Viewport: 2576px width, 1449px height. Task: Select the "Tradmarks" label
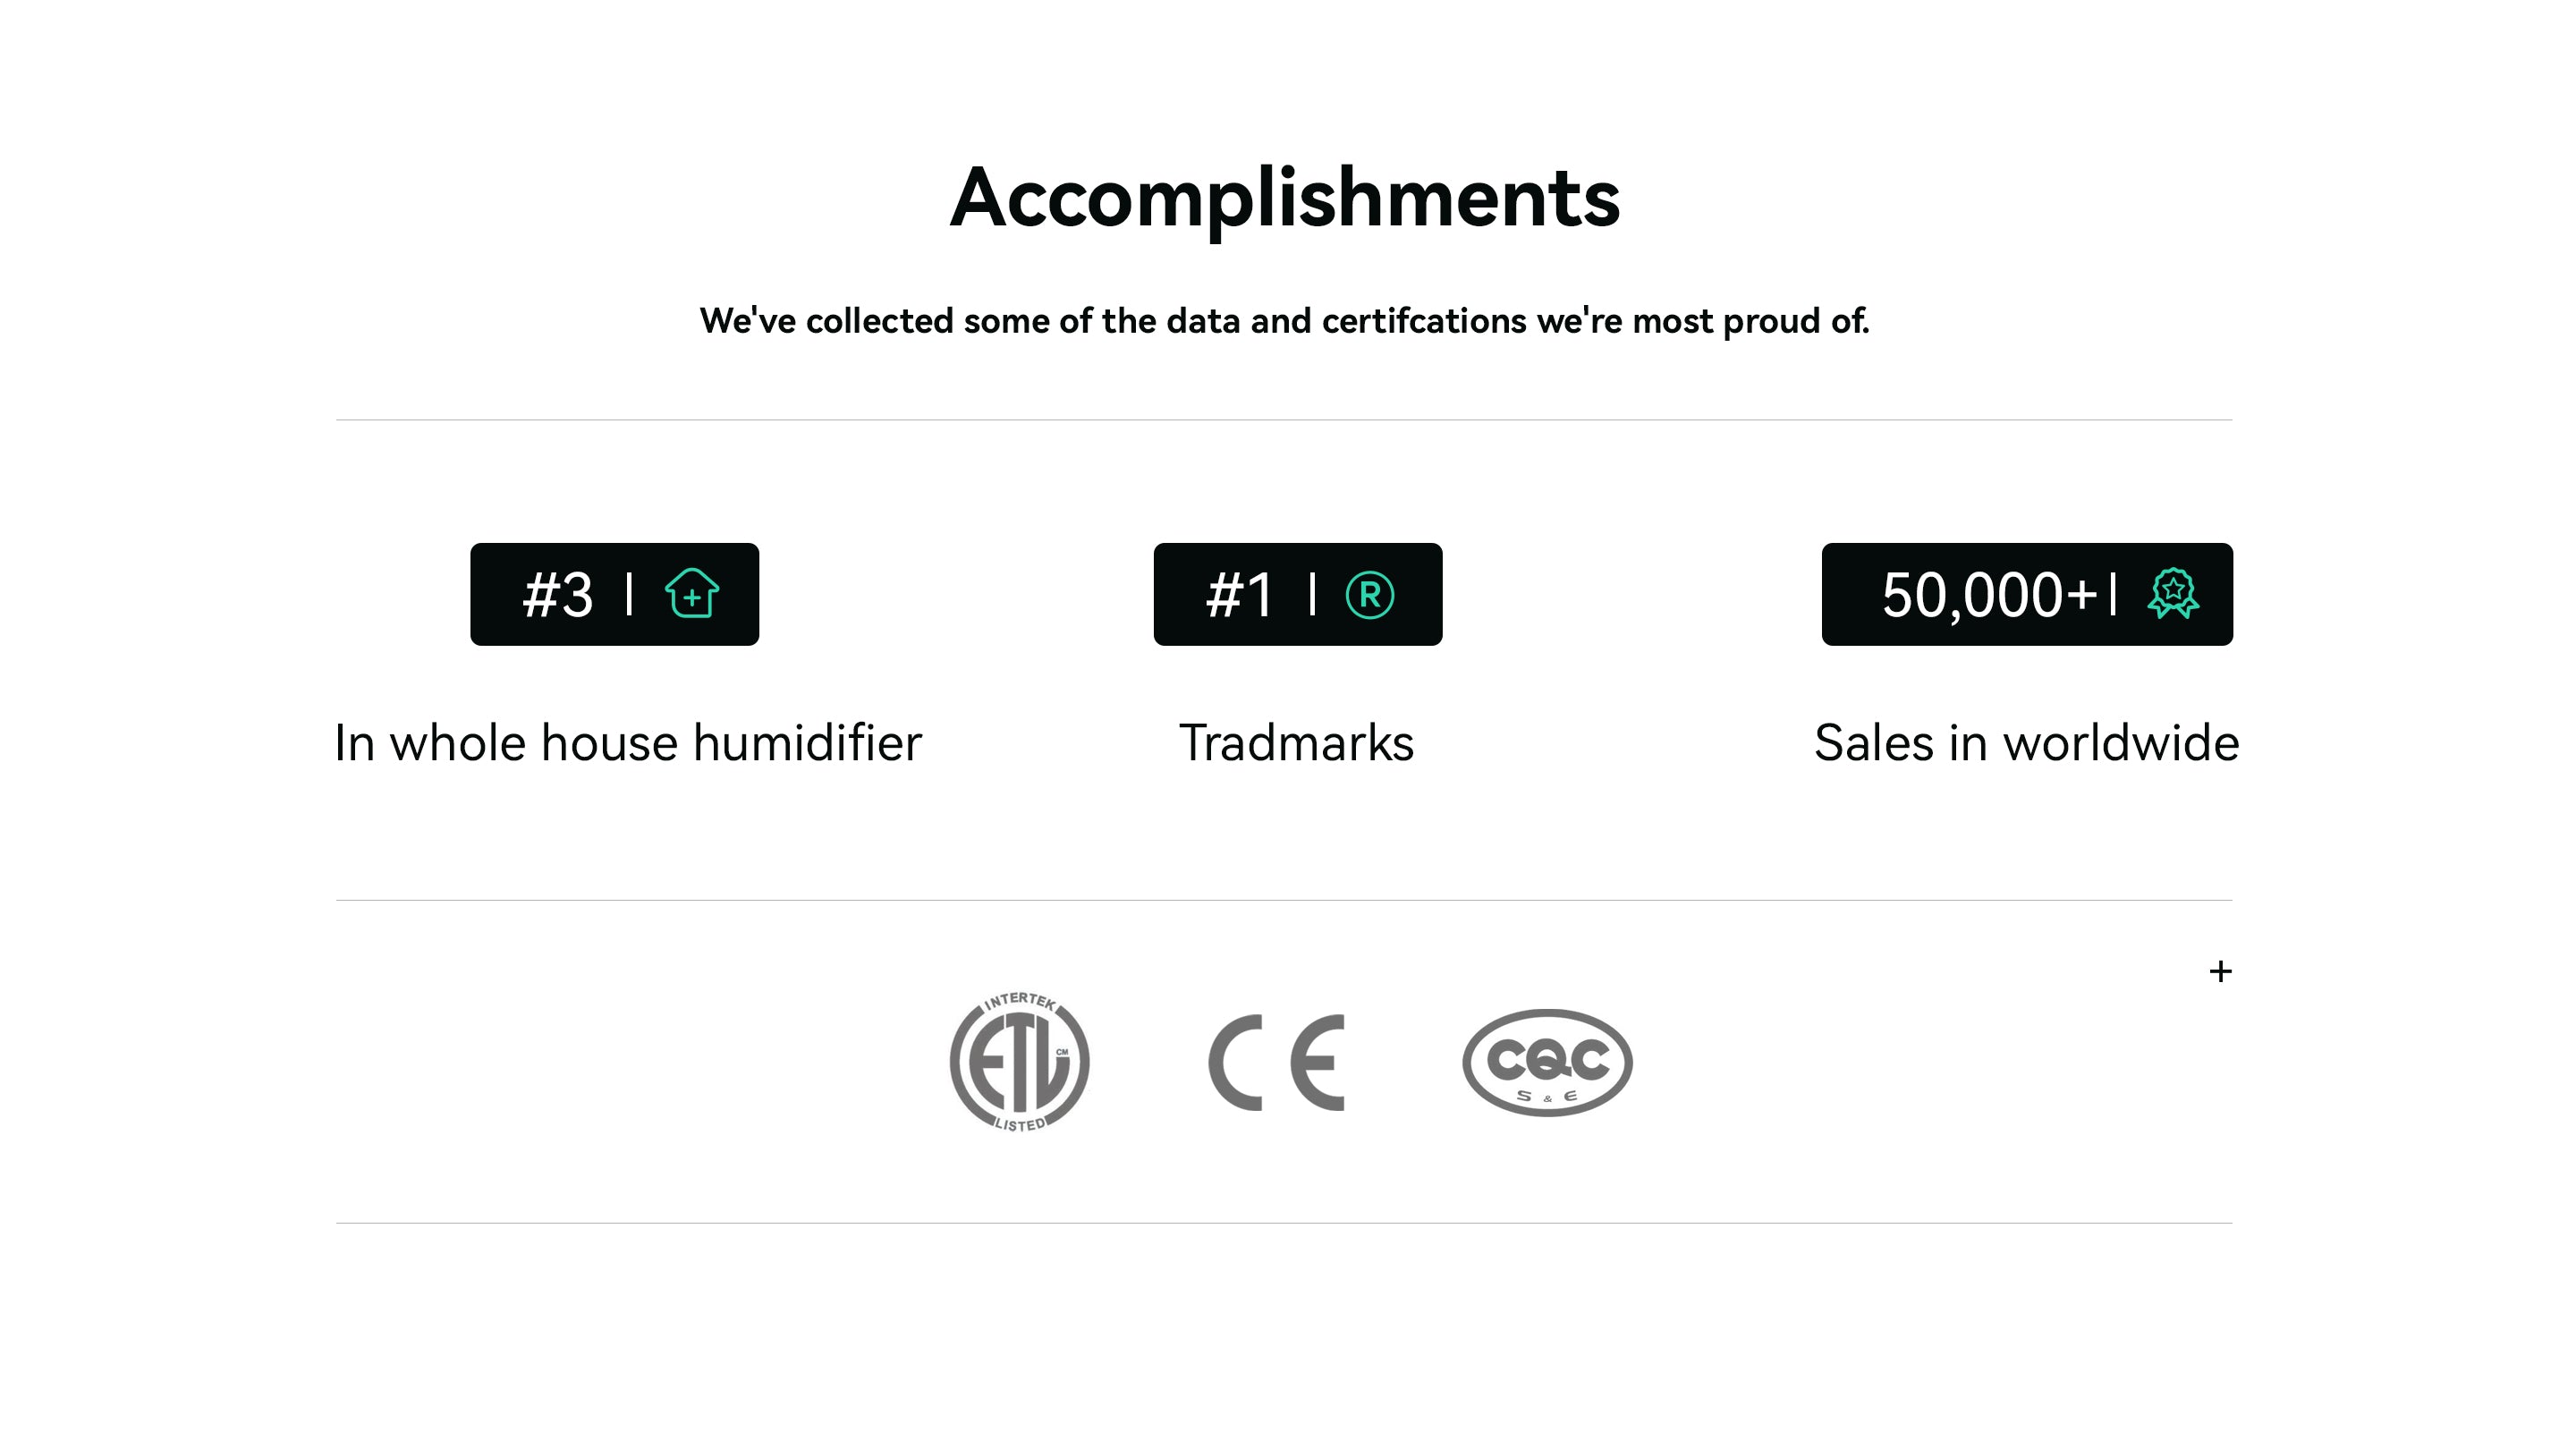[x=1297, y=743]
